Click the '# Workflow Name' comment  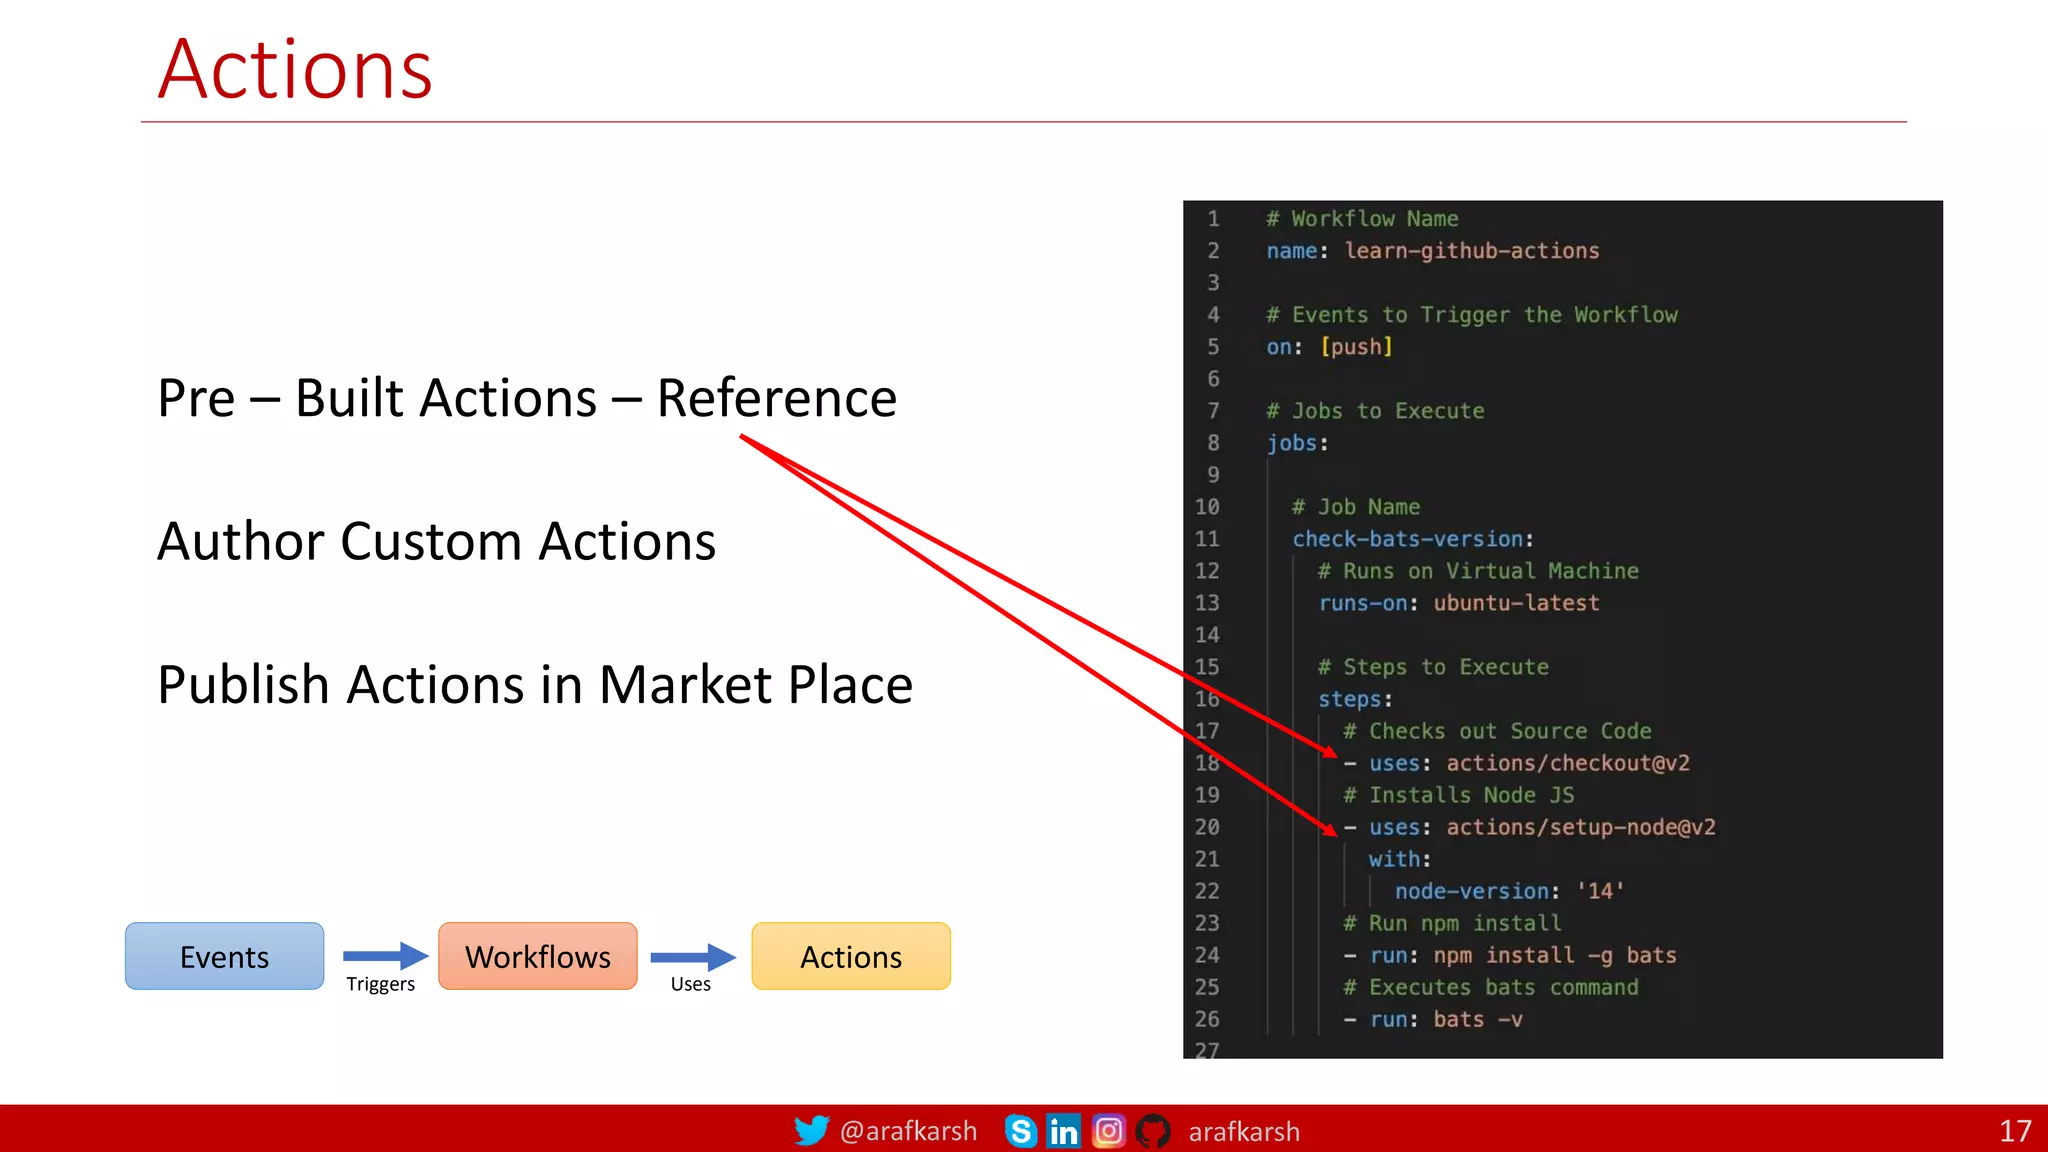pyautogui.click(x=1362, y=219)
